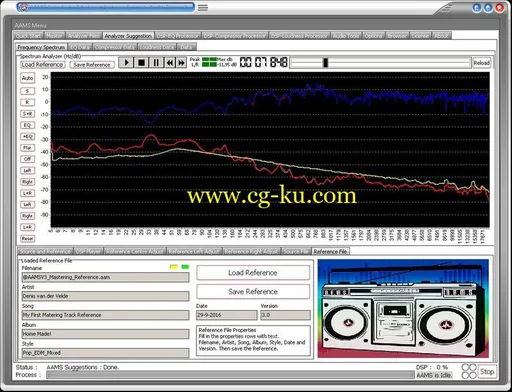This screenshot has height=392, width=512.
Task: Switch to the Audio Tools tab
Action: coord(346,36)
